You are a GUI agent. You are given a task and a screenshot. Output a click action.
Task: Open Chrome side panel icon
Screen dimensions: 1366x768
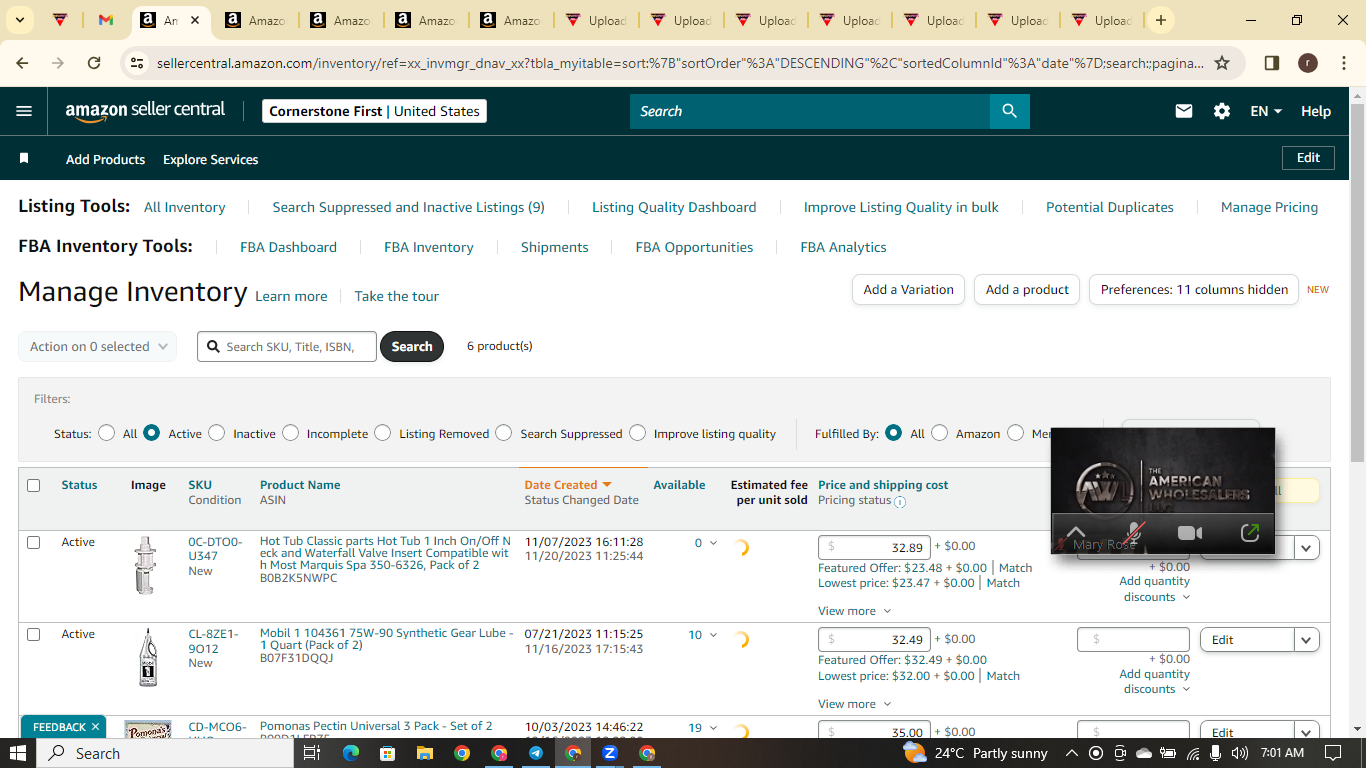coord(1272,63)
